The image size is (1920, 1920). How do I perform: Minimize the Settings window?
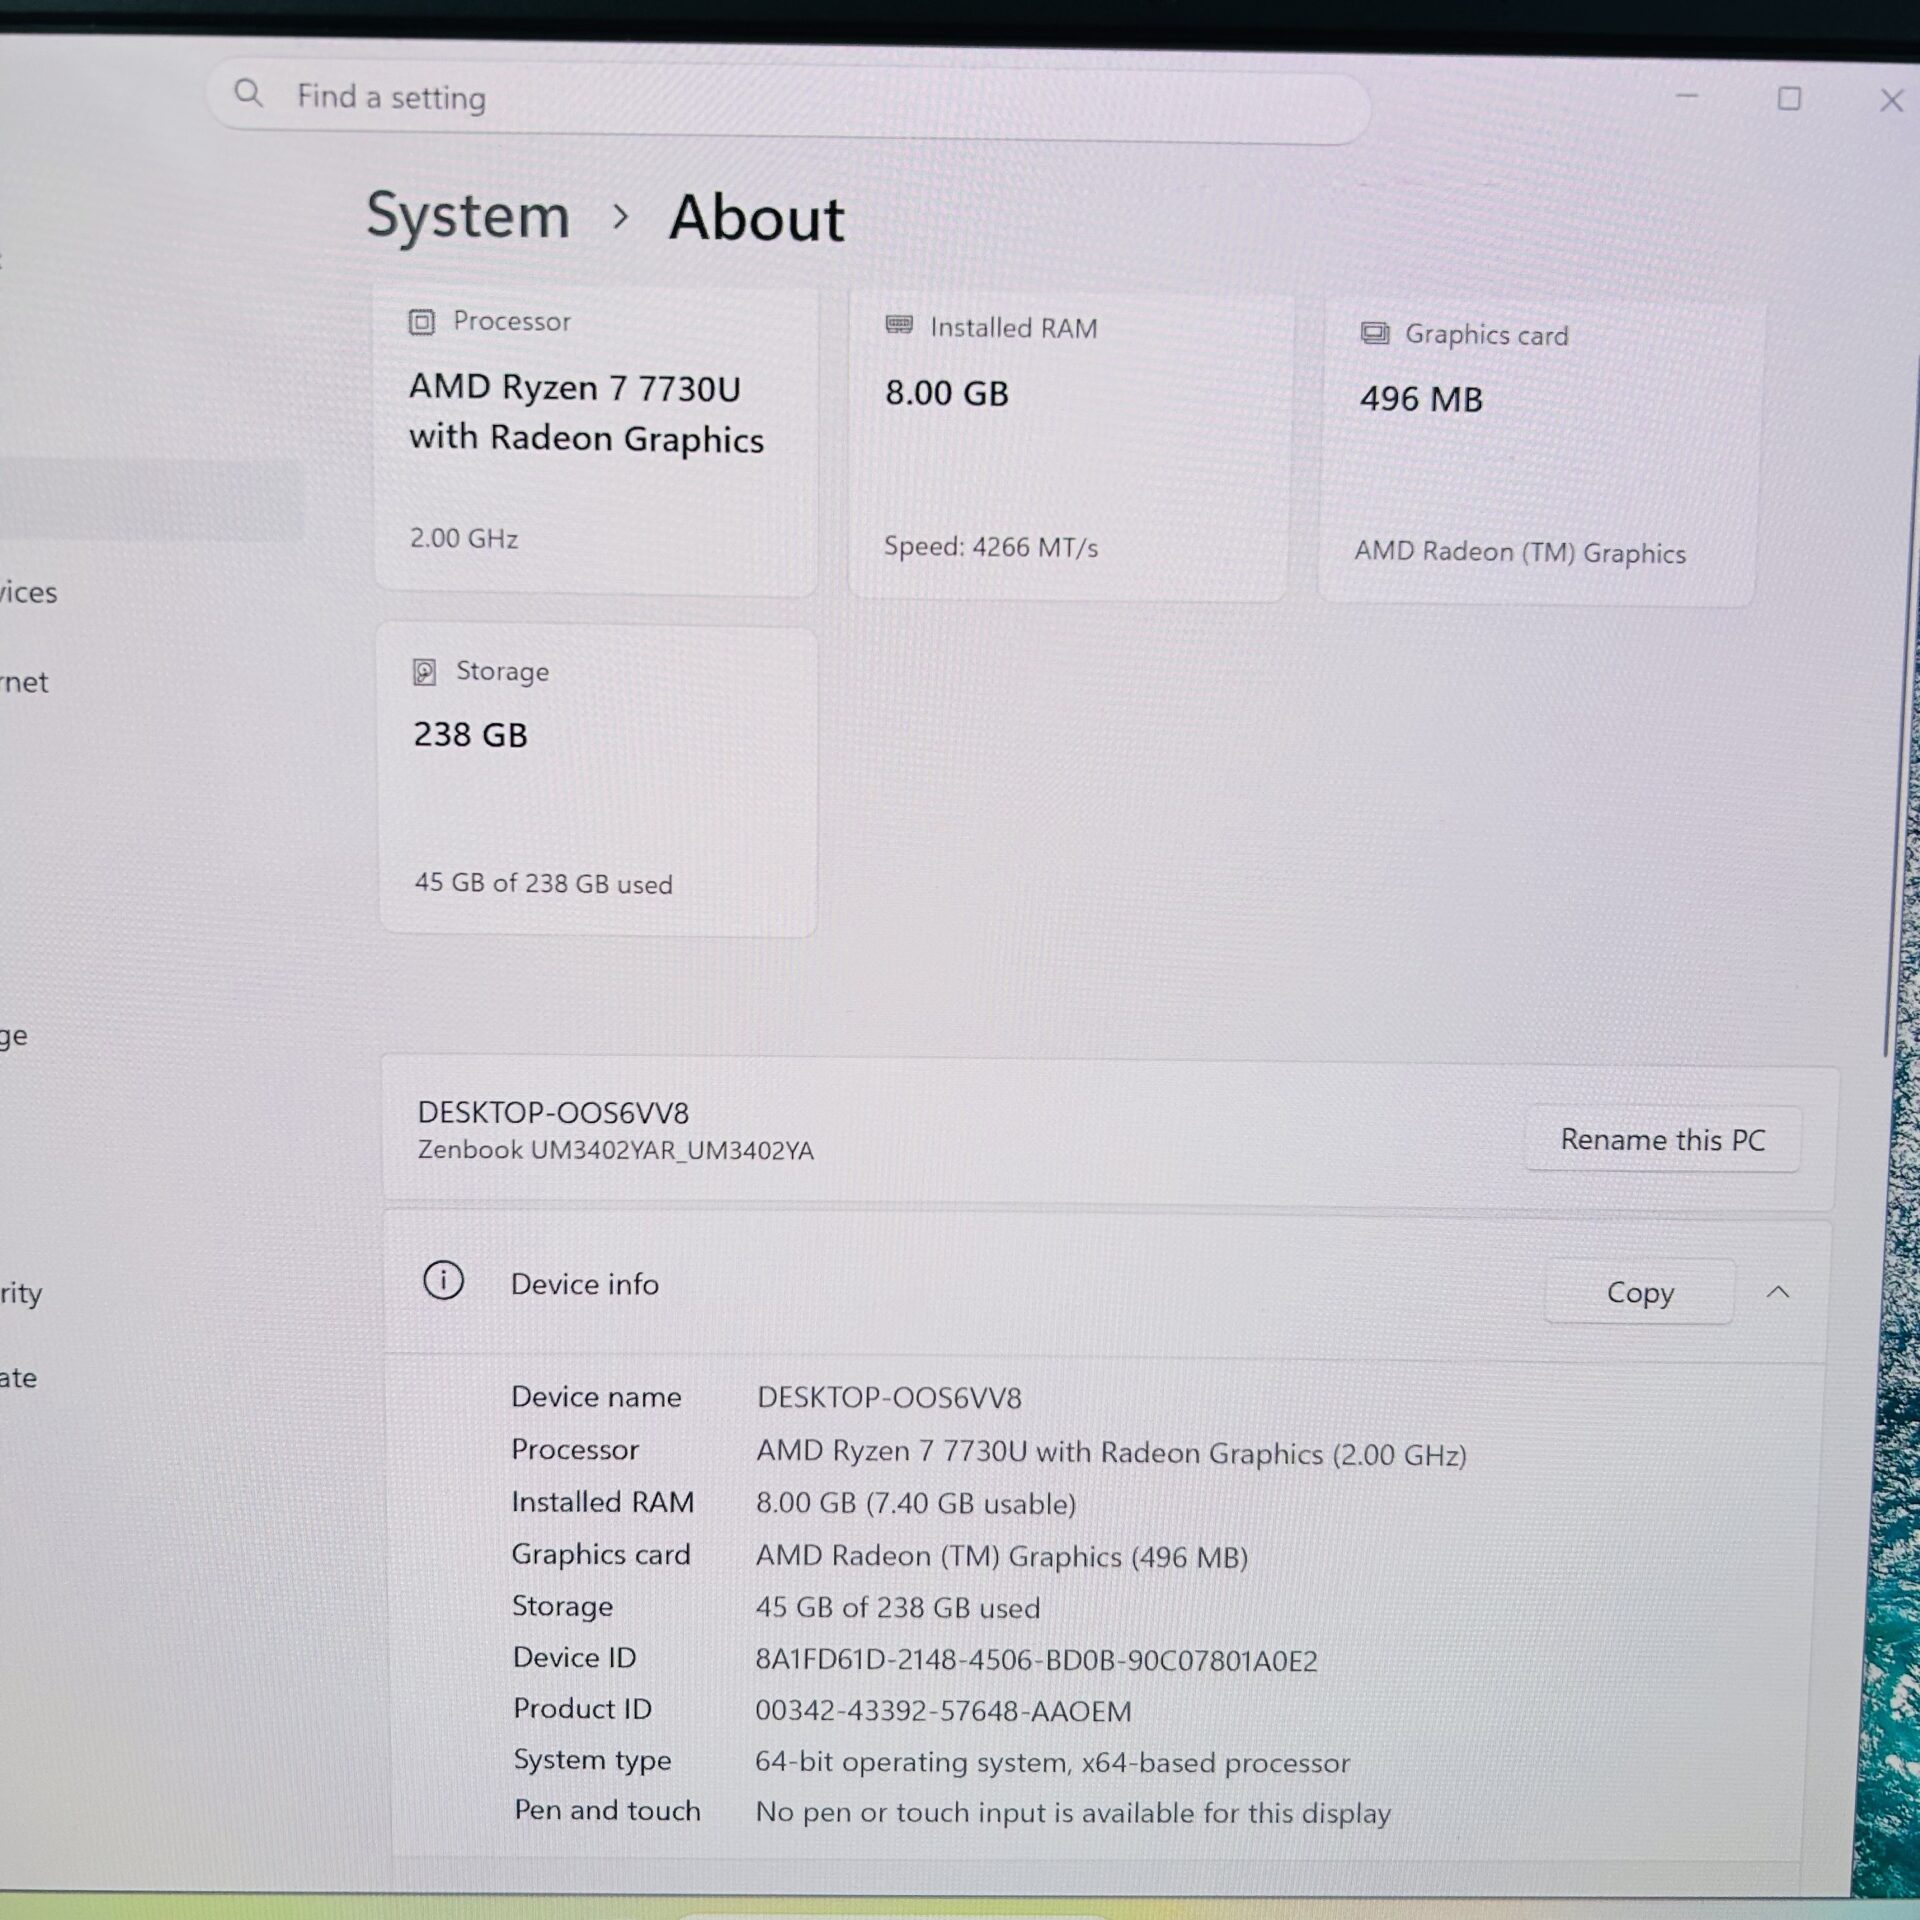tap(1687, 96)
